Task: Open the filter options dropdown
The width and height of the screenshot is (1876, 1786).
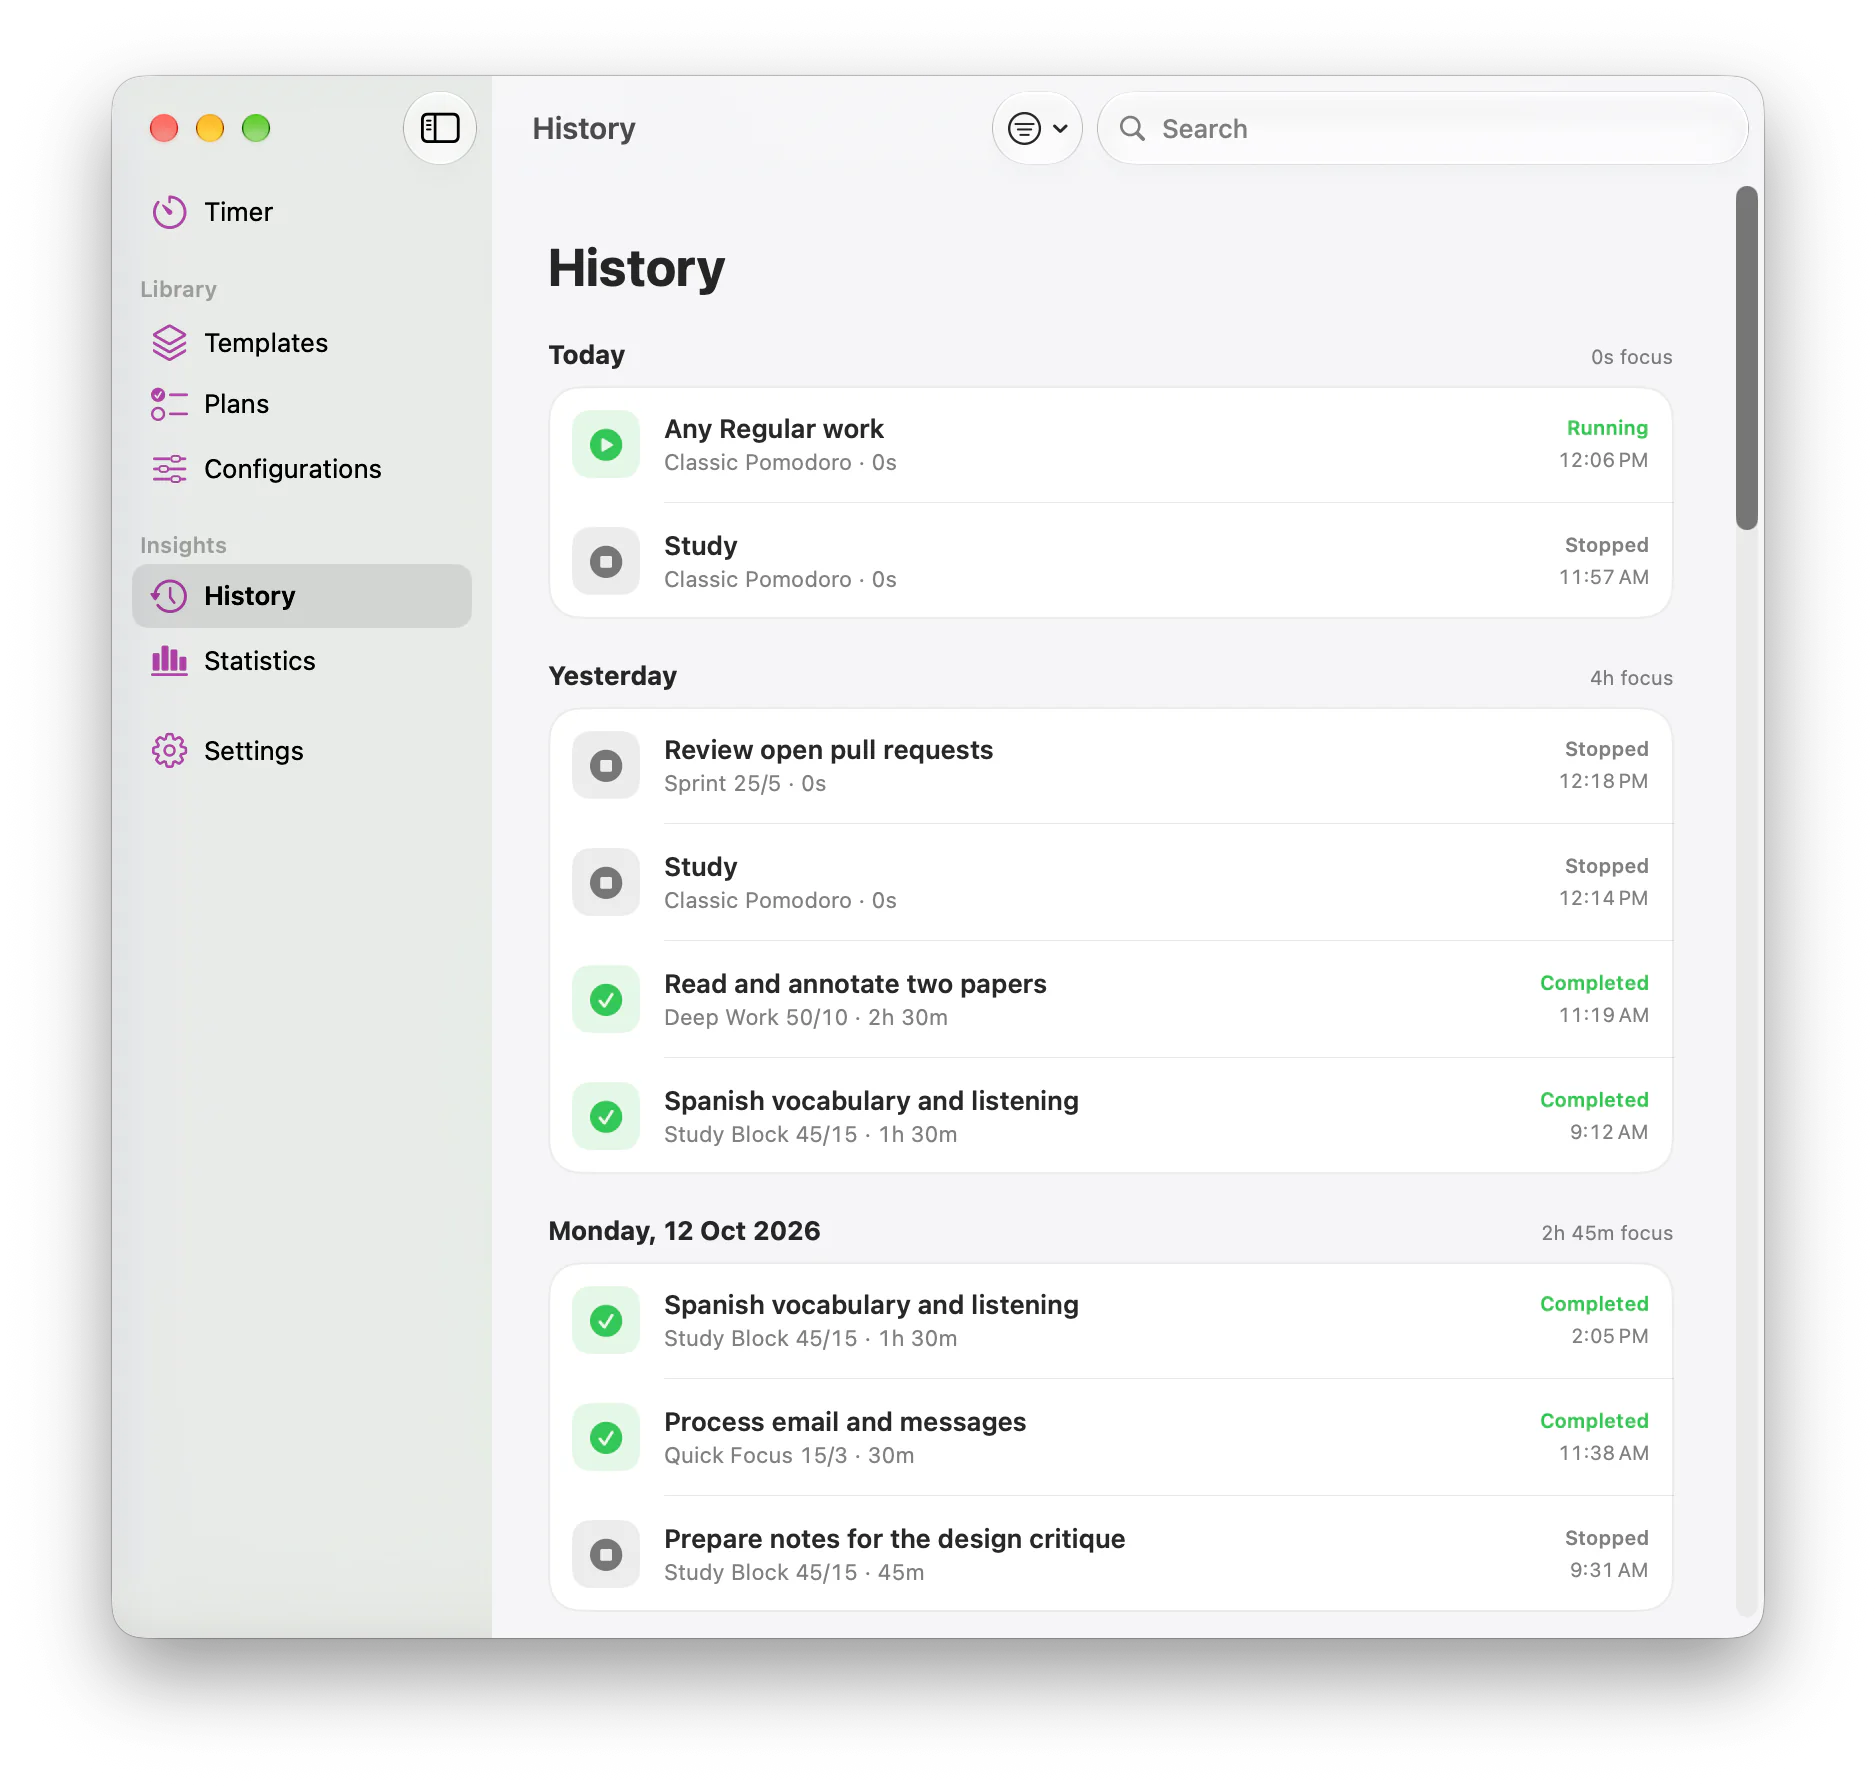Action: click(1038, 128)
